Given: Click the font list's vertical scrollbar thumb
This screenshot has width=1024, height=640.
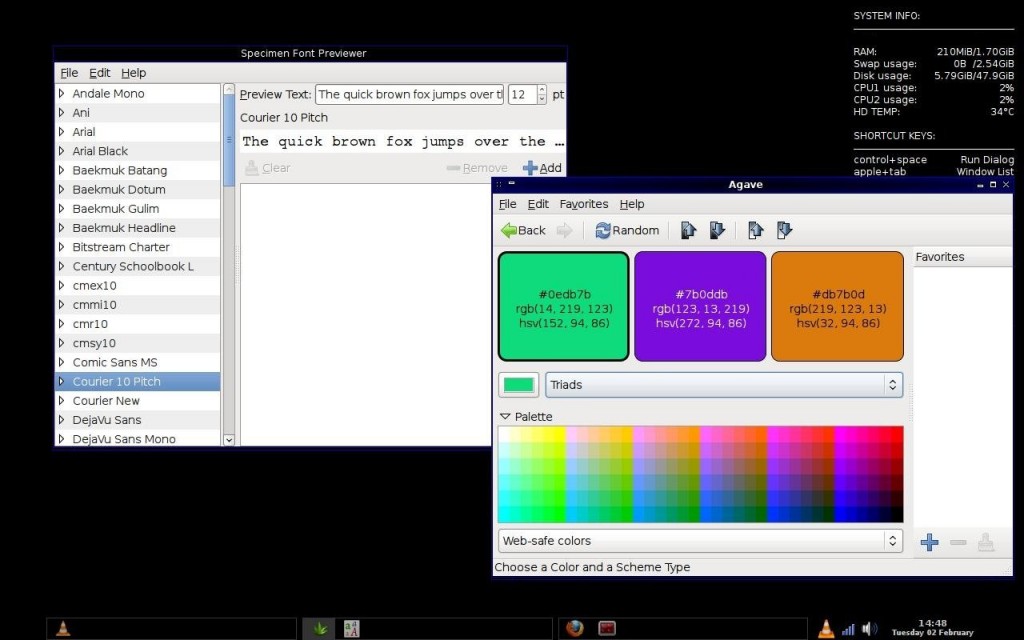Looking at the screenshot, I should (x=229, y=140).
